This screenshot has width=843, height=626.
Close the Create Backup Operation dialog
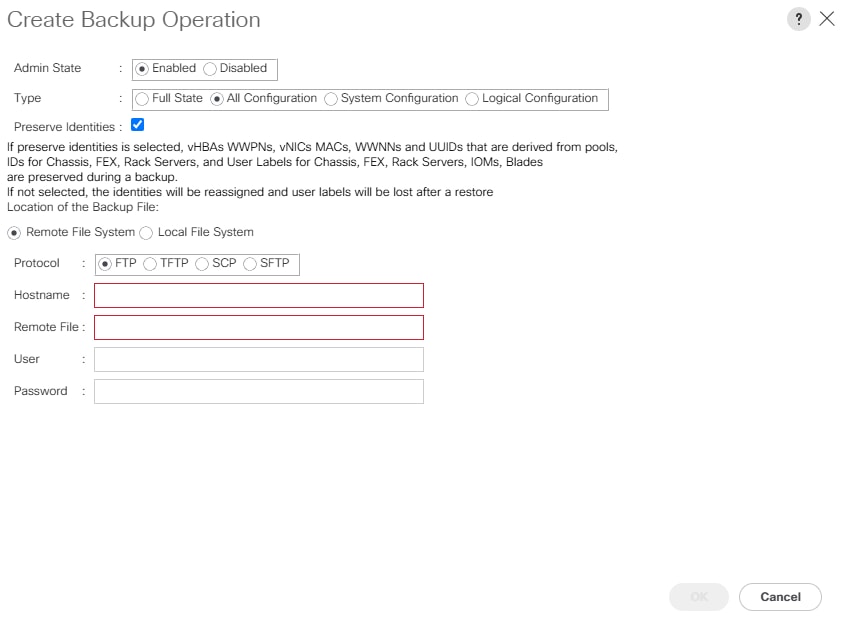click(827, 19)
